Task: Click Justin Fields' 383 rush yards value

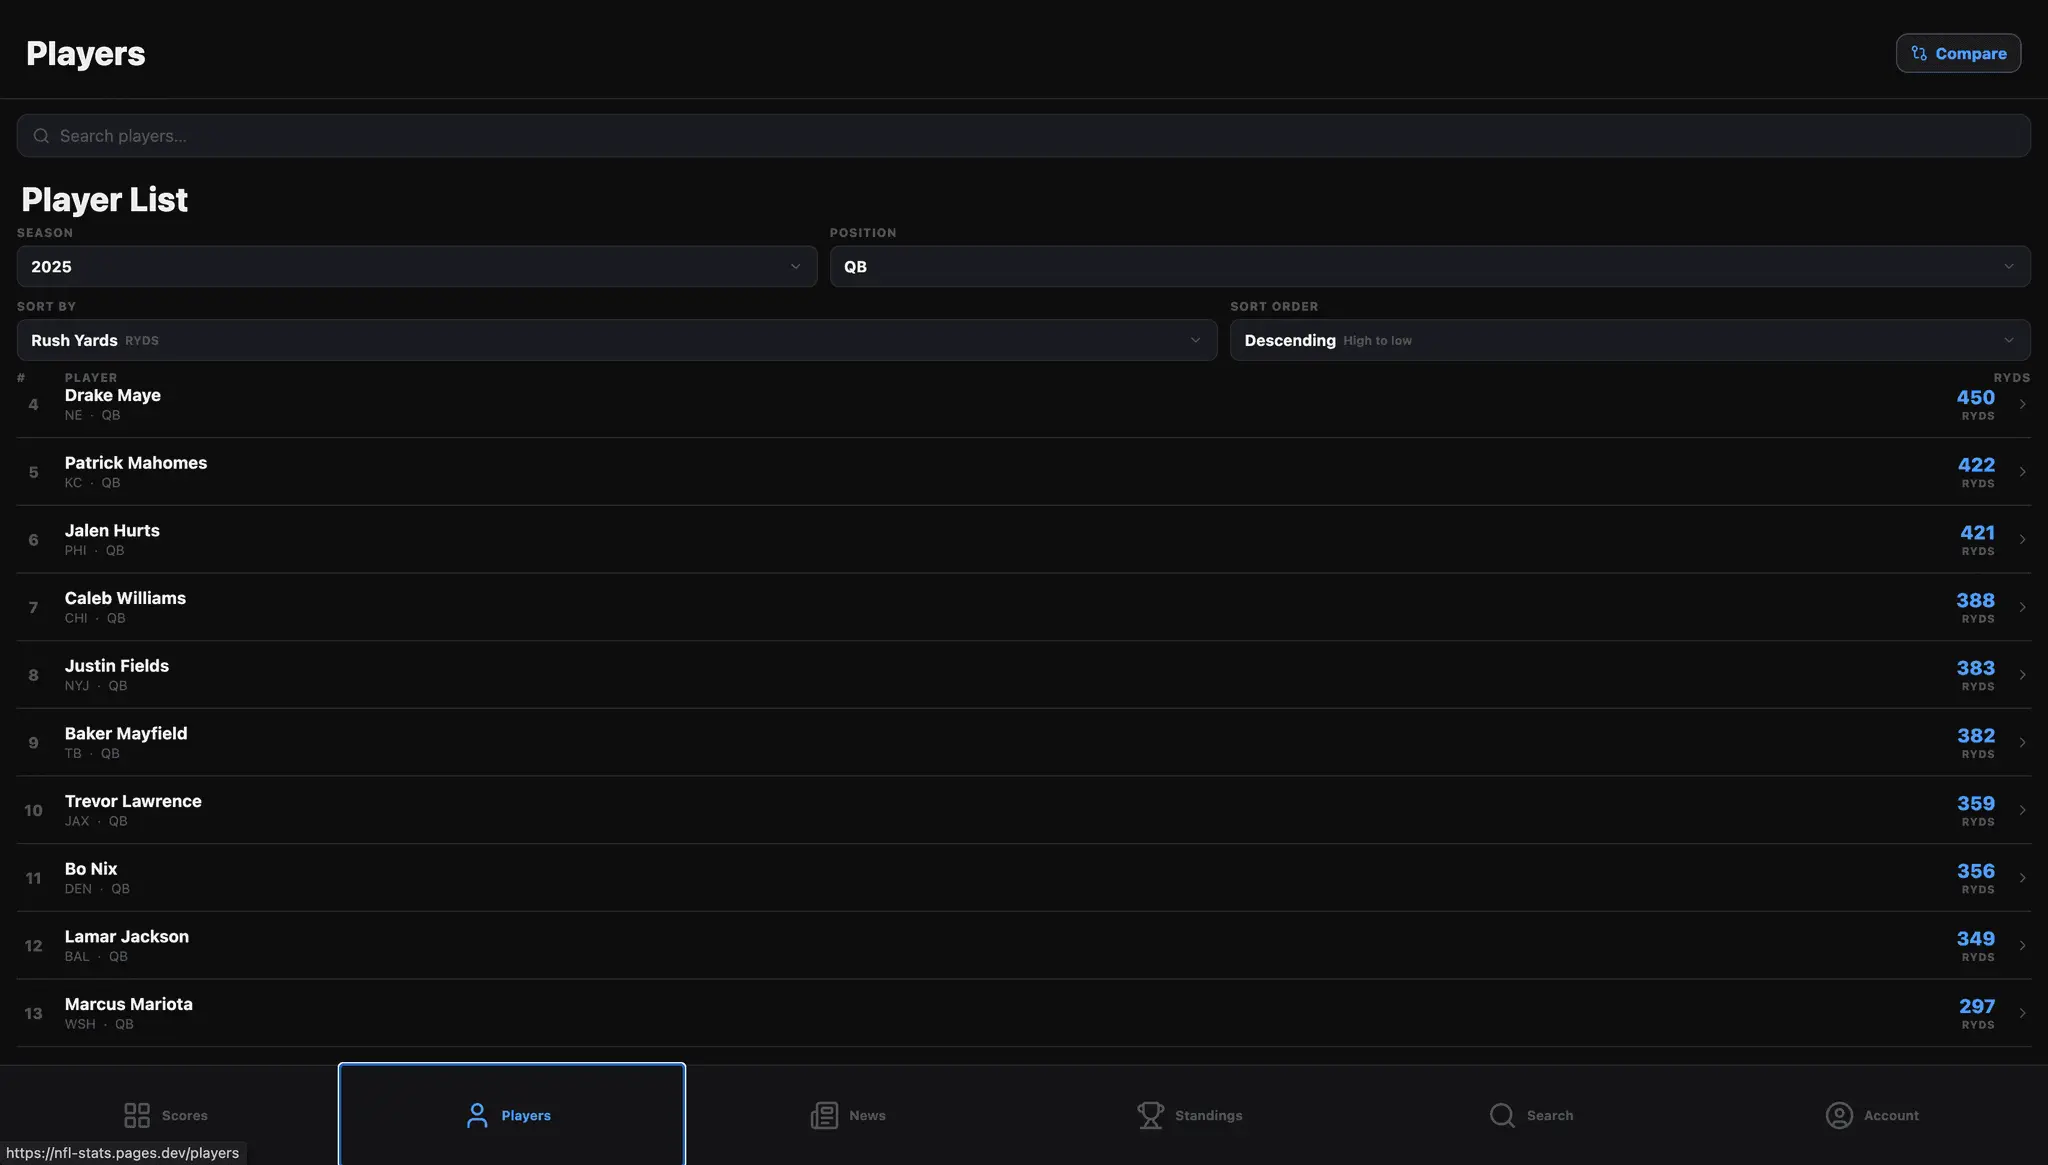Action: [x=1976, y=668]
